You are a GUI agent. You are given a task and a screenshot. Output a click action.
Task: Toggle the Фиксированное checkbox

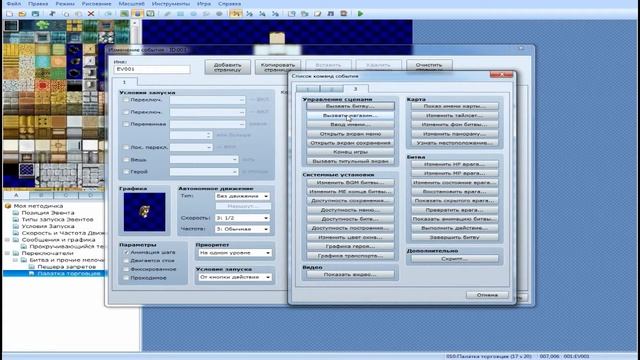tap(126, 269)
